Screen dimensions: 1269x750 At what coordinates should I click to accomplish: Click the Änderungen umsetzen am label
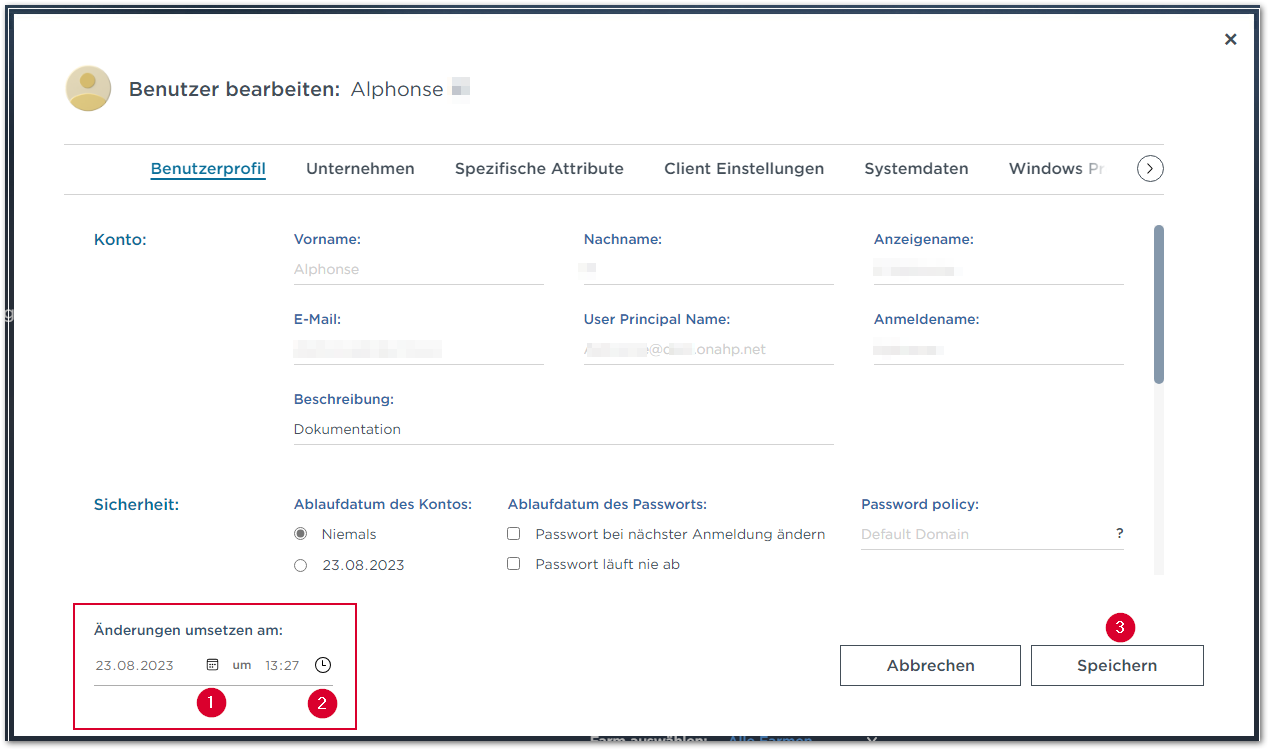(x=189, y=630)
